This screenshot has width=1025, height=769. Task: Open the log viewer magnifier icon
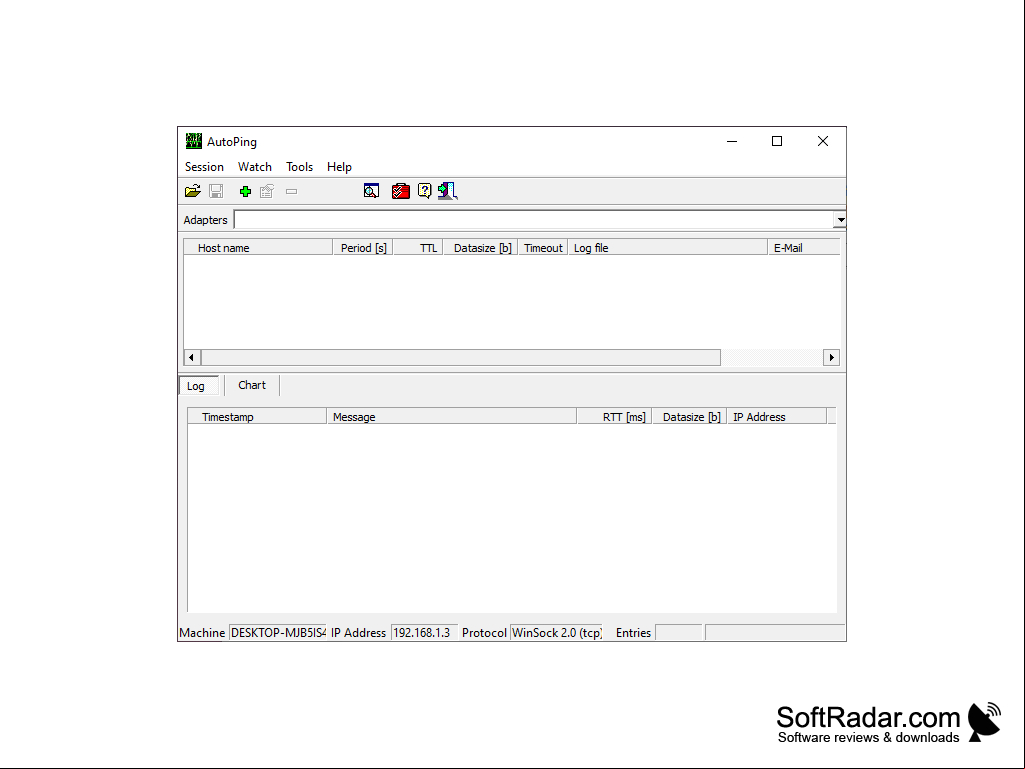[371, 191]
